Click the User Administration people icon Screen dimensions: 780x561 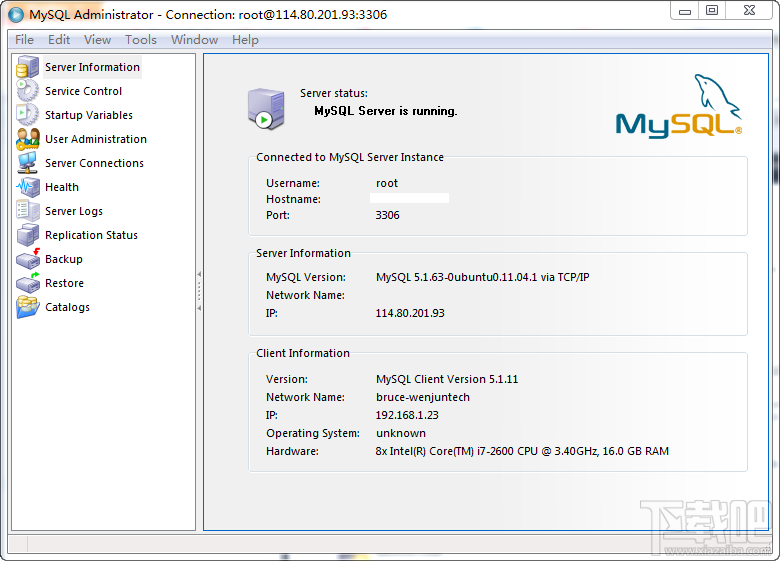pyautogui.click(x=27, y=139)
